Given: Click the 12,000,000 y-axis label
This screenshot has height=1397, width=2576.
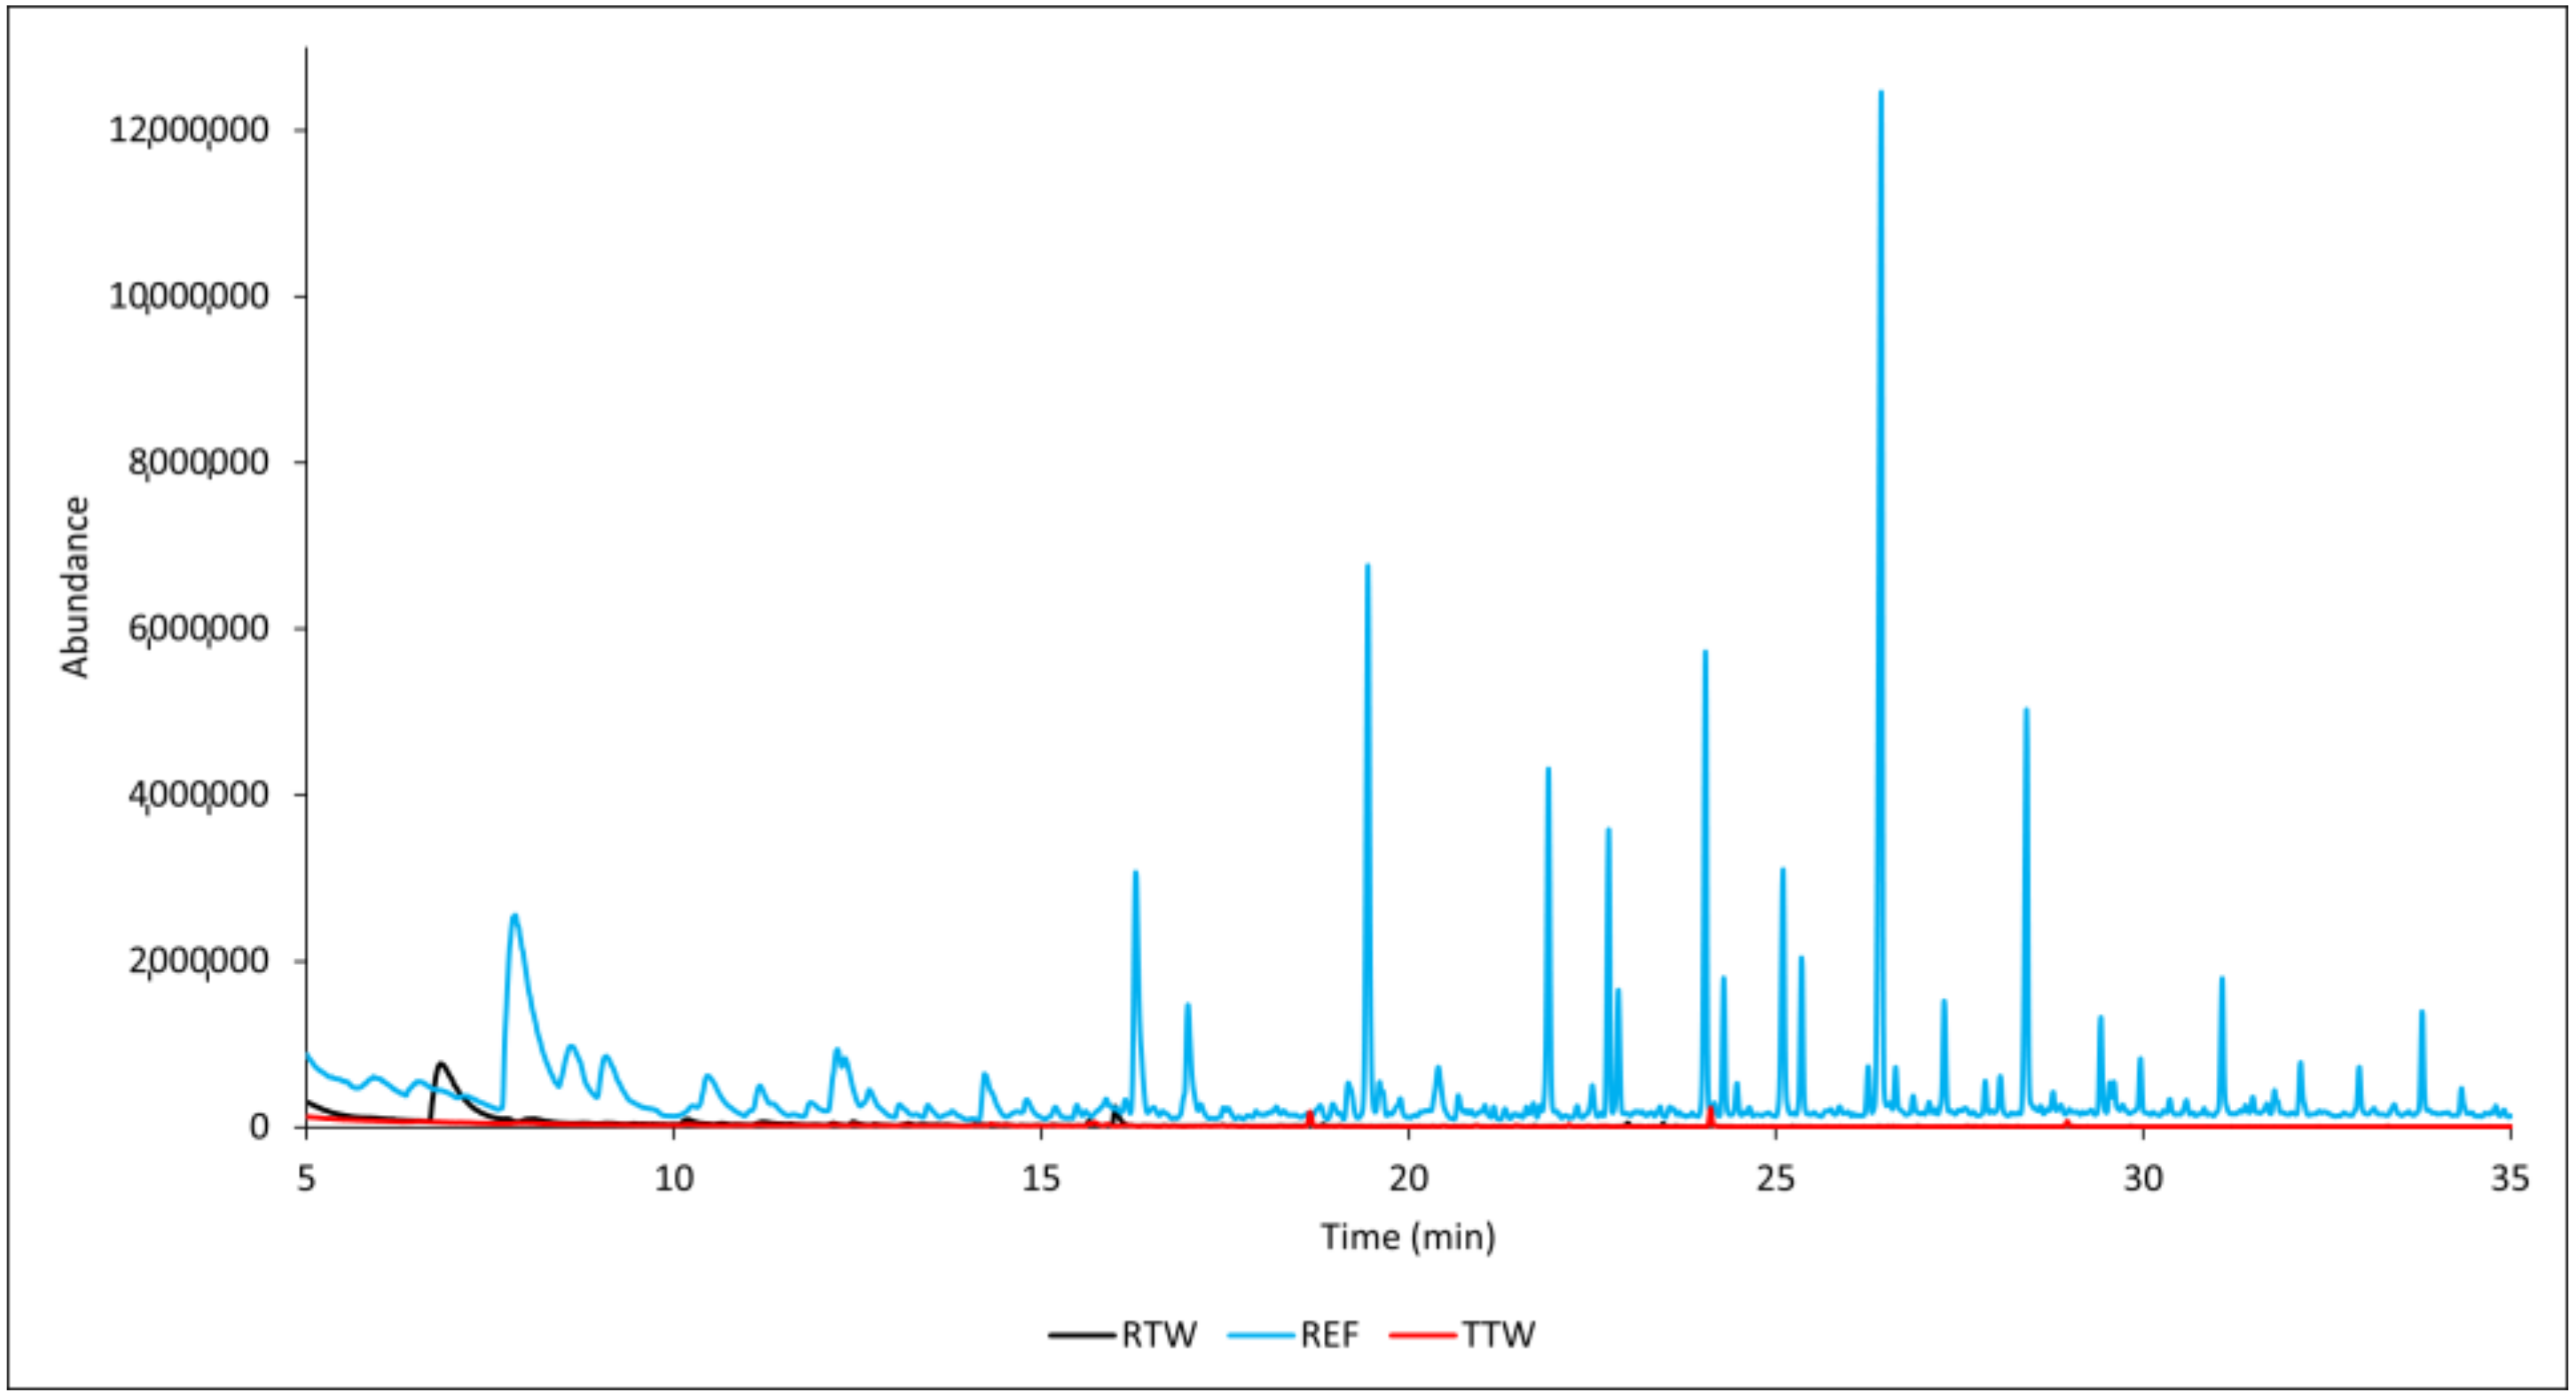Looking at the screenshot, I should pos(189,130).
